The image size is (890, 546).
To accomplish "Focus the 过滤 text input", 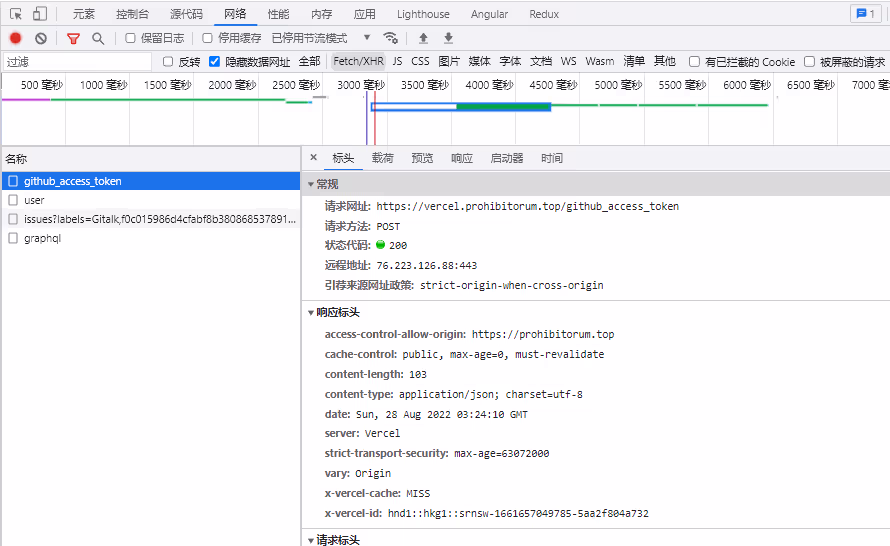I will 78,61.
